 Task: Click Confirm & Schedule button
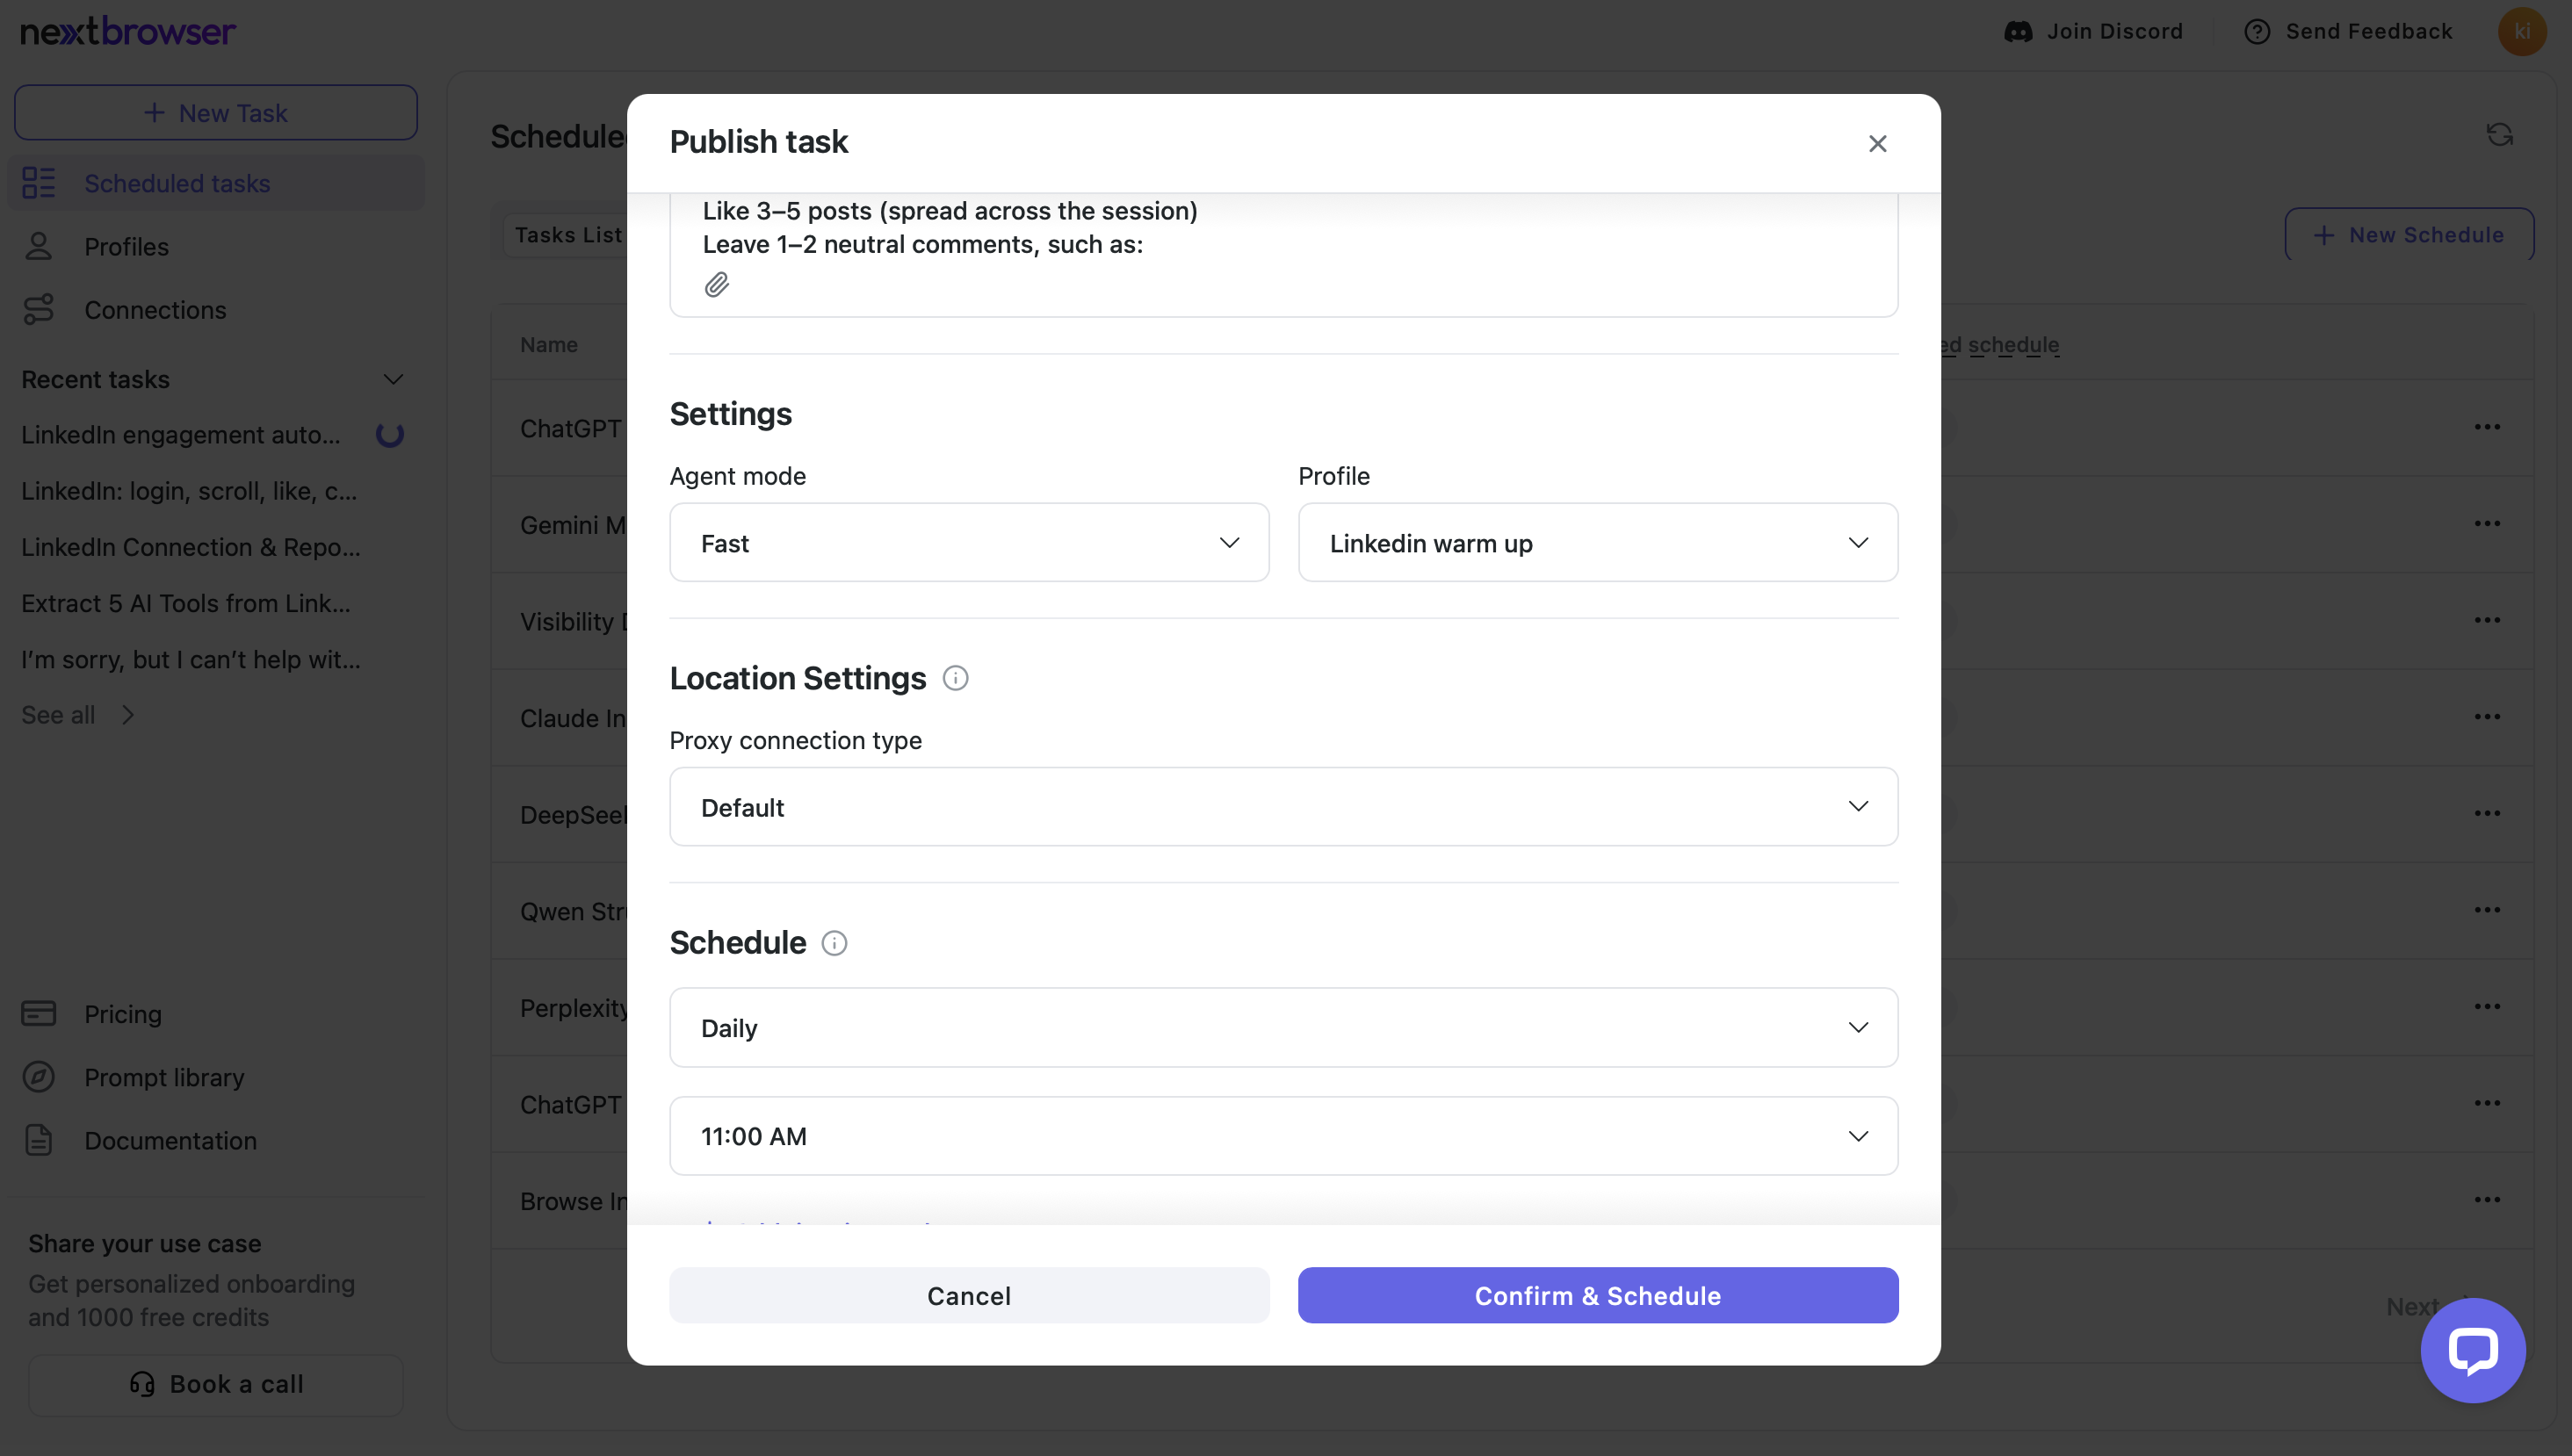tap(1597, 1296)
